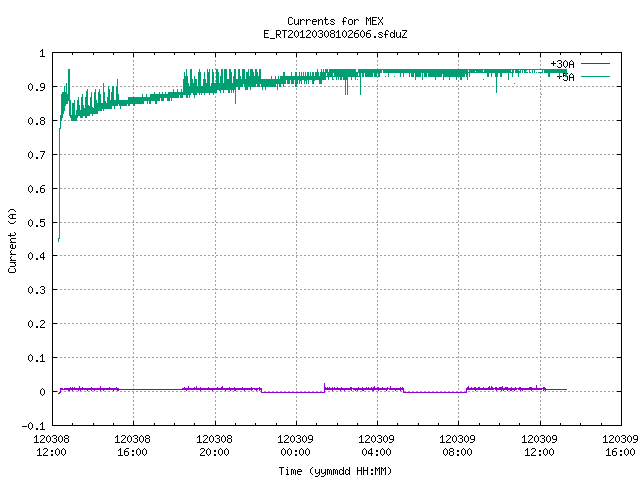
Task: Click the +5A legend label
Action: tap(565, 77)
